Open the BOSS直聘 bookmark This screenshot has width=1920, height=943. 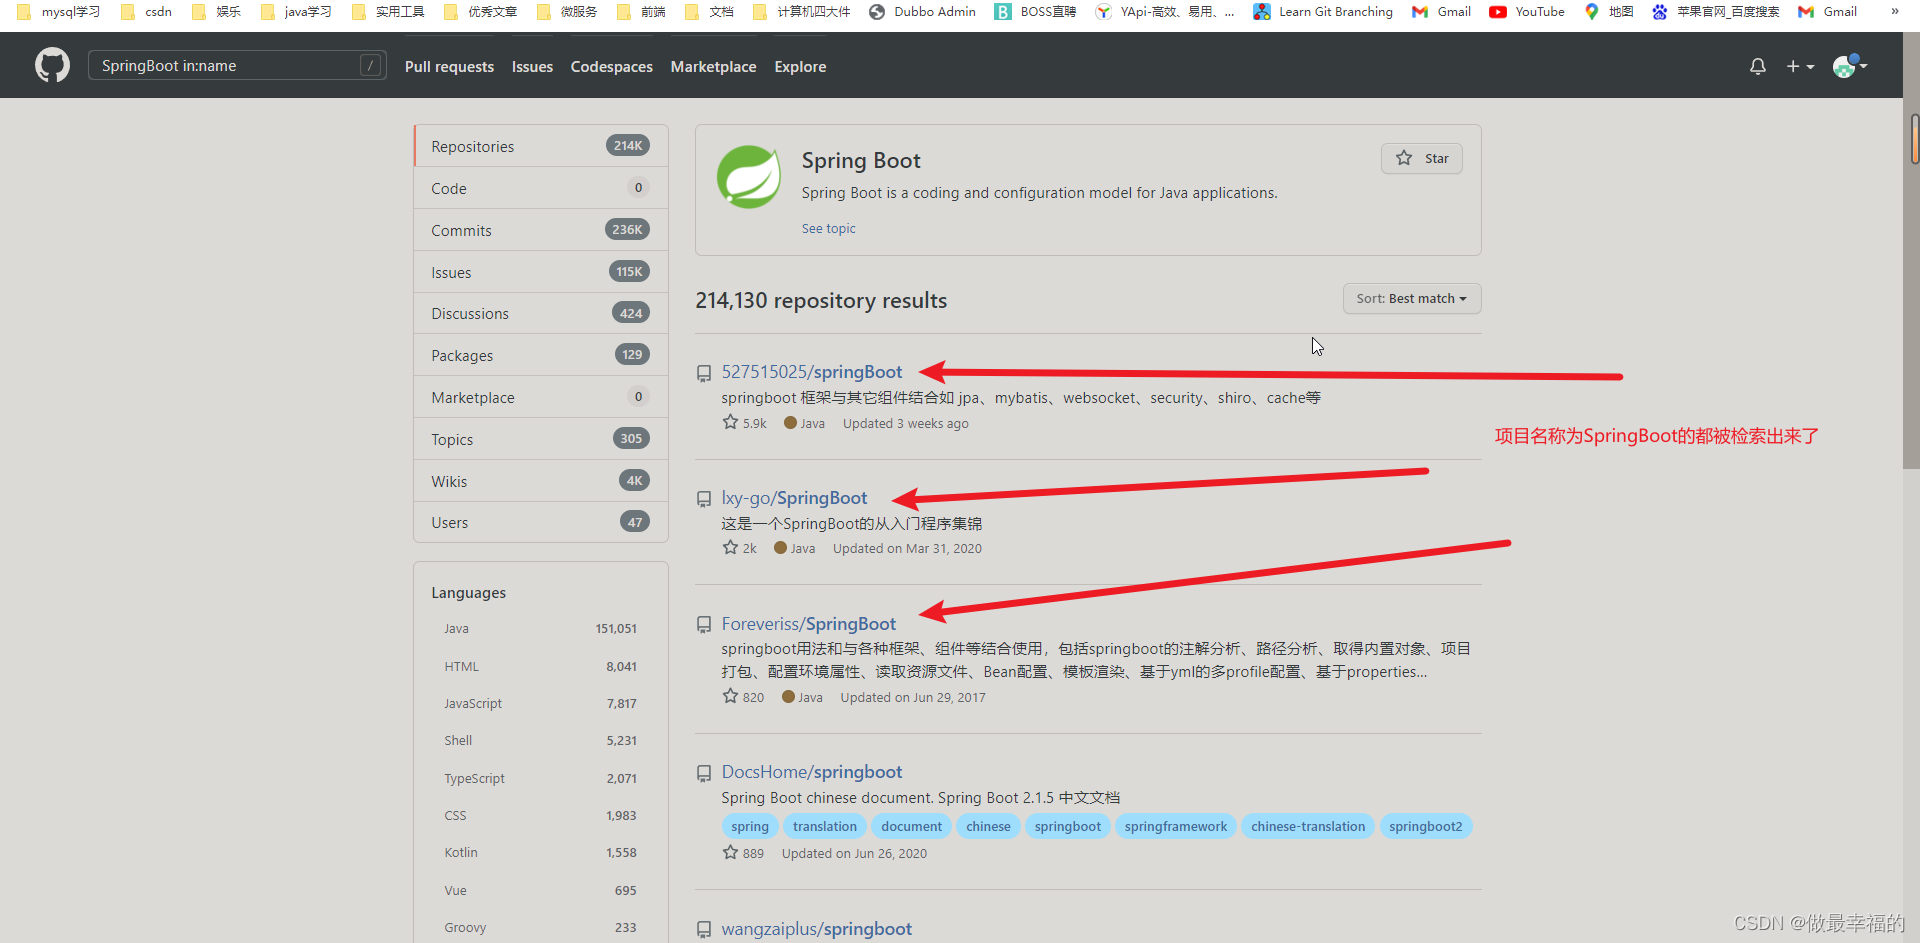tap(1035, 12)
